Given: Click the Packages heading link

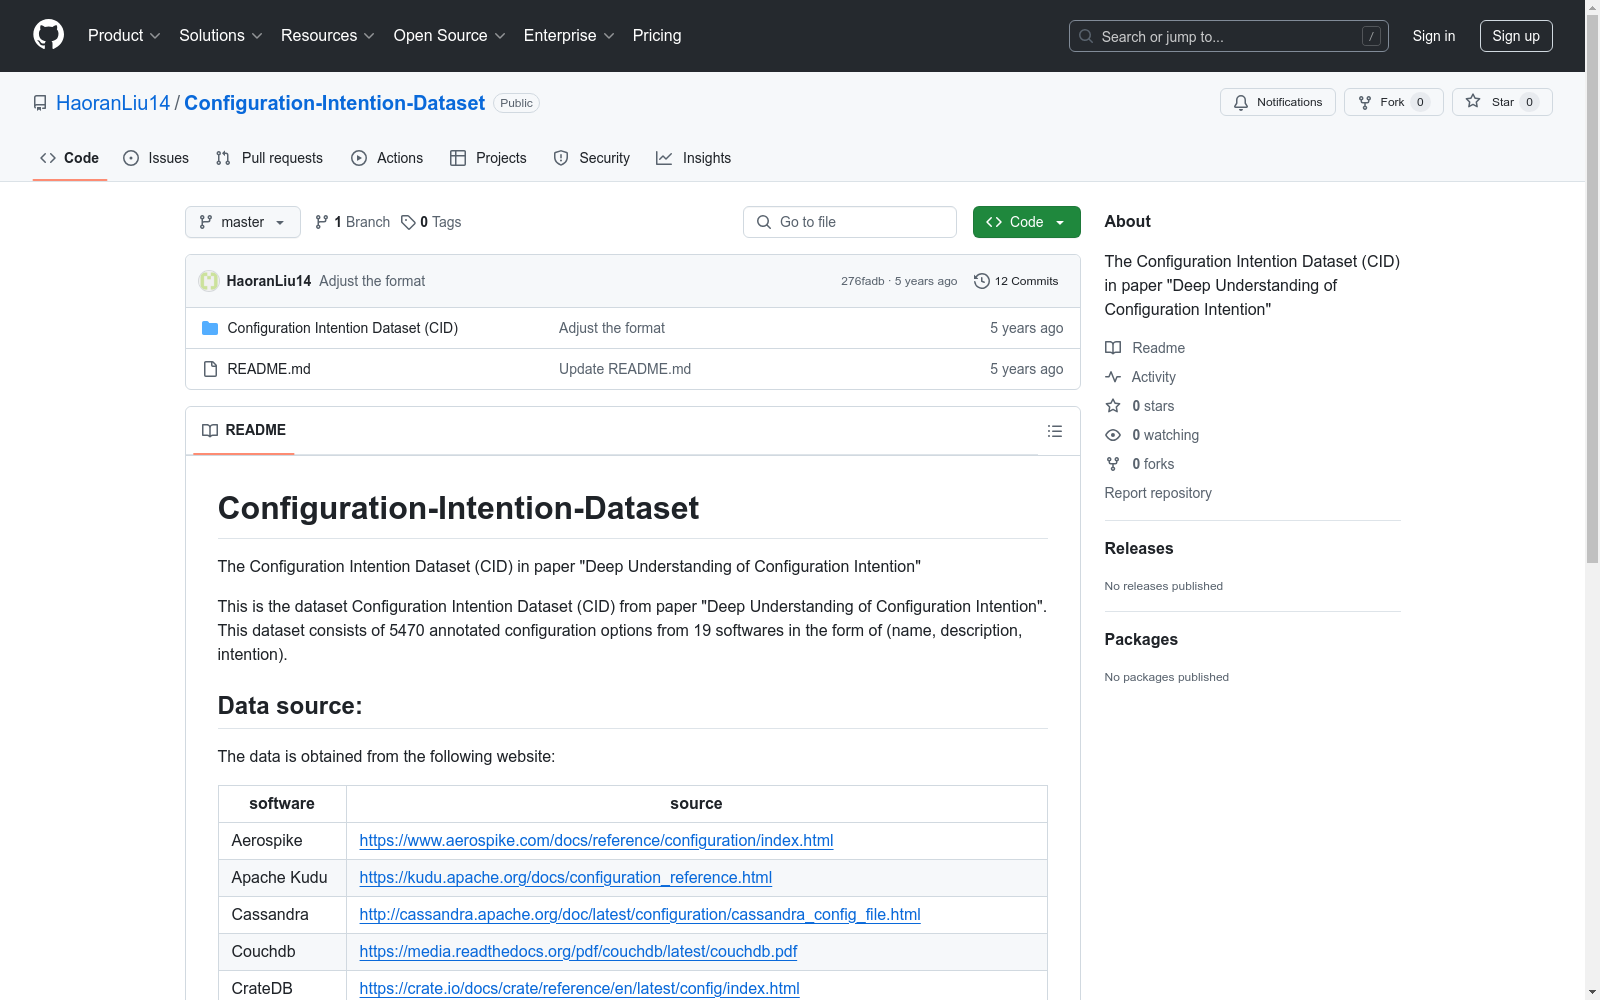Looking at the screenshot, I should pyautogui.click(x=1141, y=639).
